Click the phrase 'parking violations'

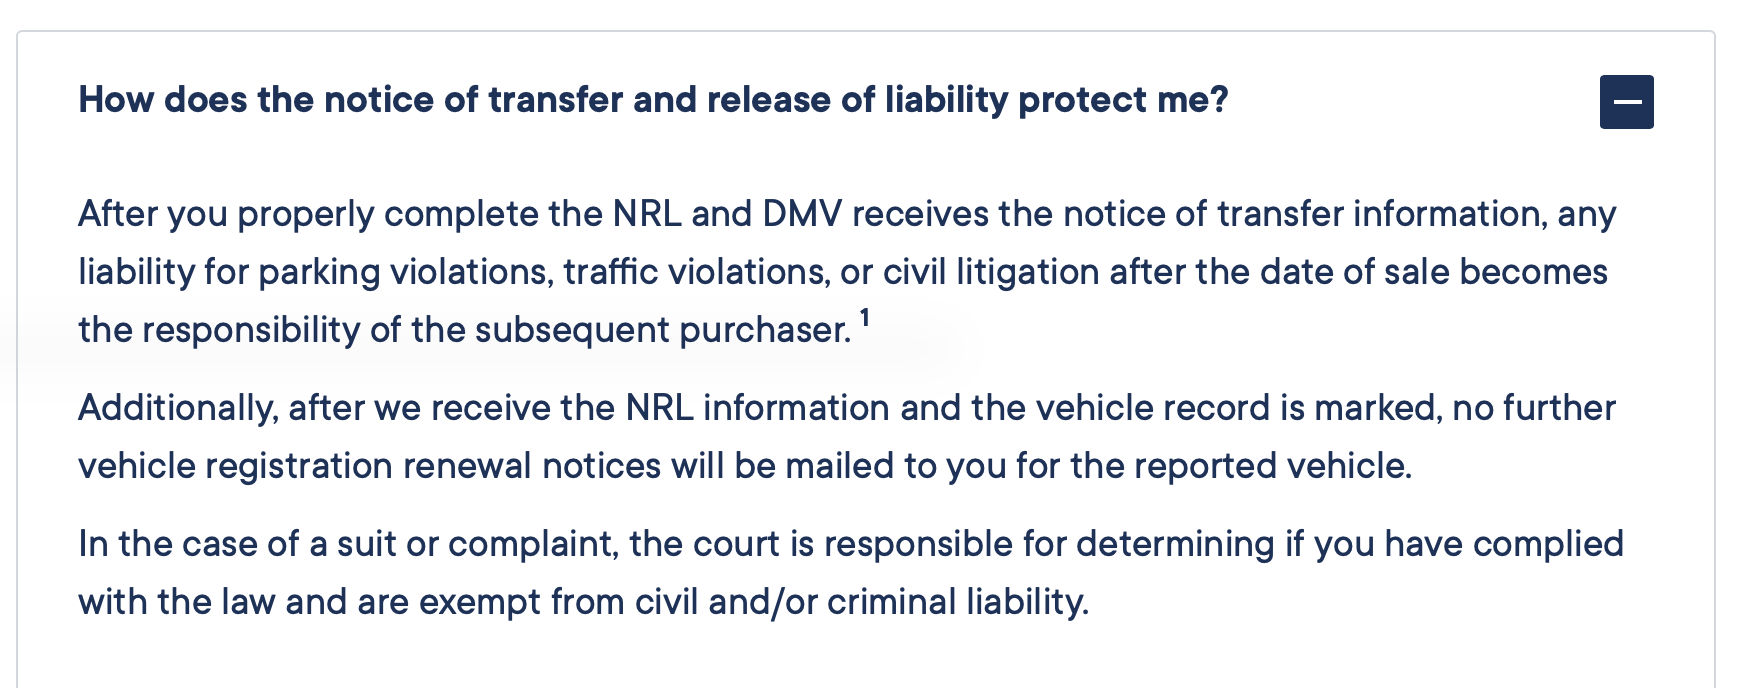click(406, 272)
